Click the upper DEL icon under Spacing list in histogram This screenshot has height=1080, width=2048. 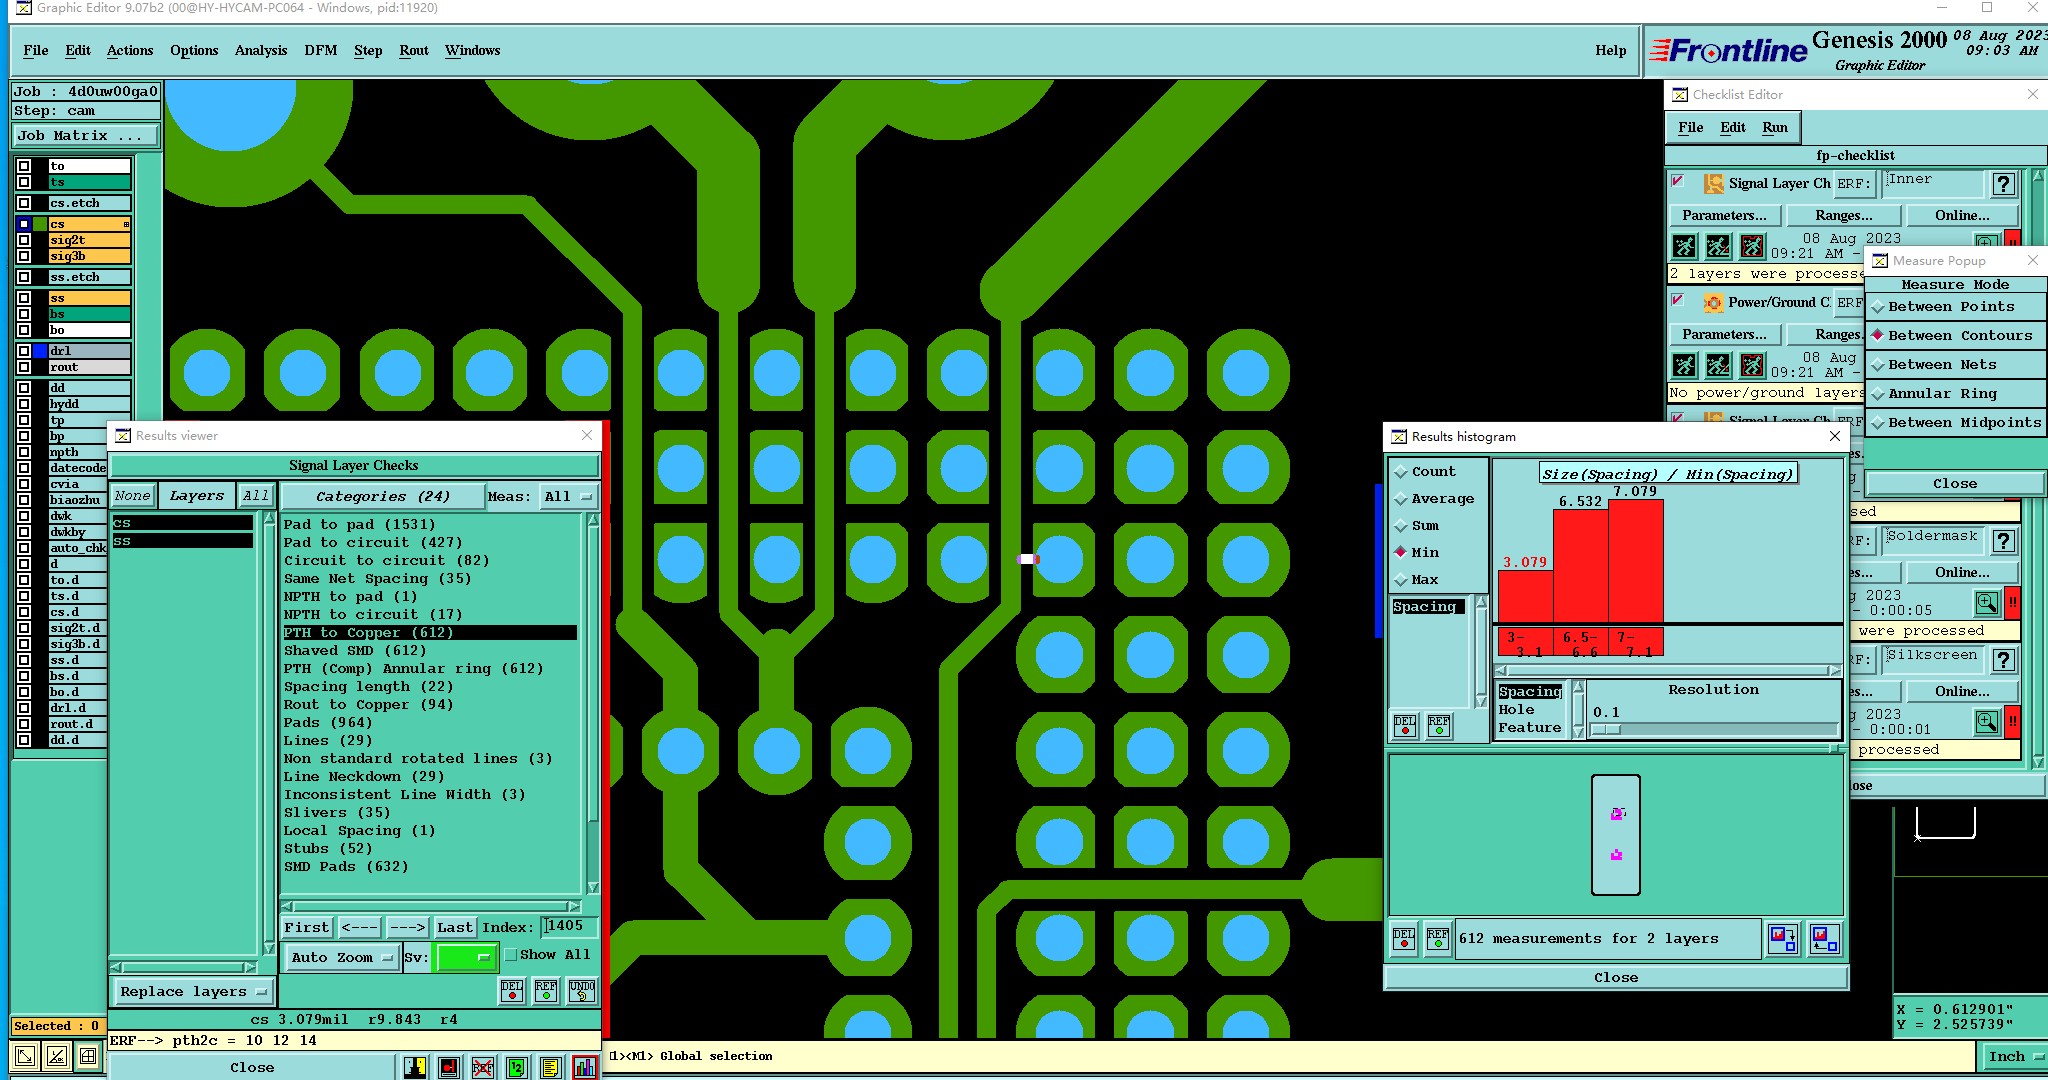coord(1404,725)
